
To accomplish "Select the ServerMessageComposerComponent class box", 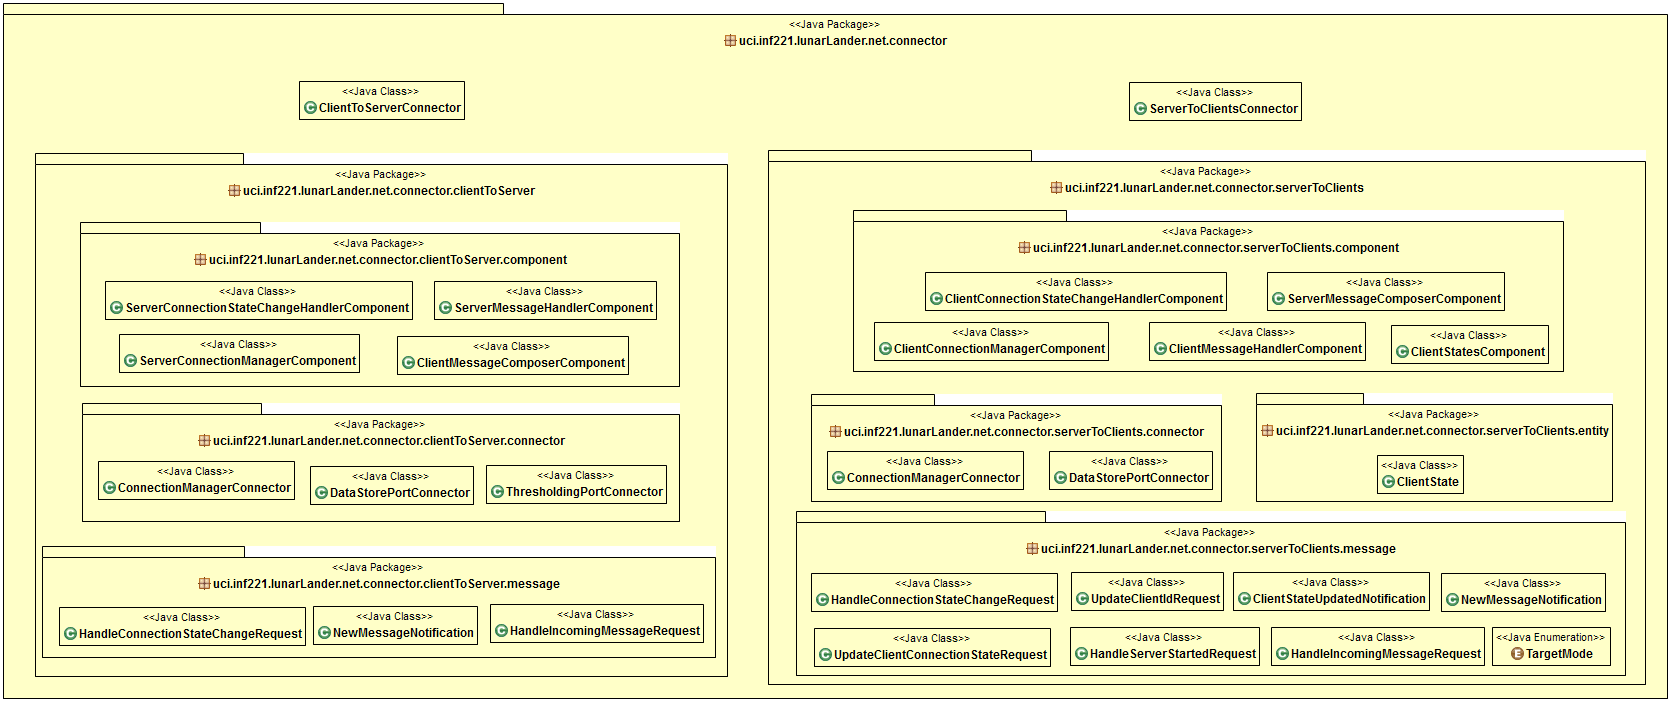I will (x=1385, y=292).
